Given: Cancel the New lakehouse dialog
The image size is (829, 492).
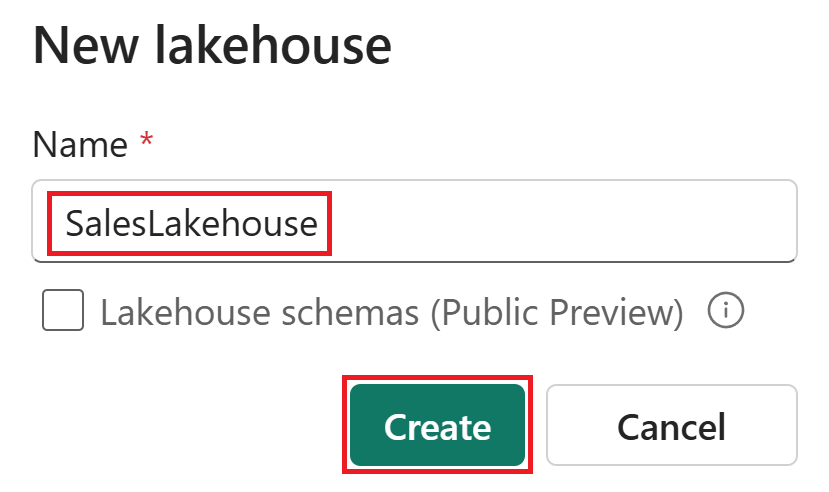Looking at the screenshot, I should (671, 427).
